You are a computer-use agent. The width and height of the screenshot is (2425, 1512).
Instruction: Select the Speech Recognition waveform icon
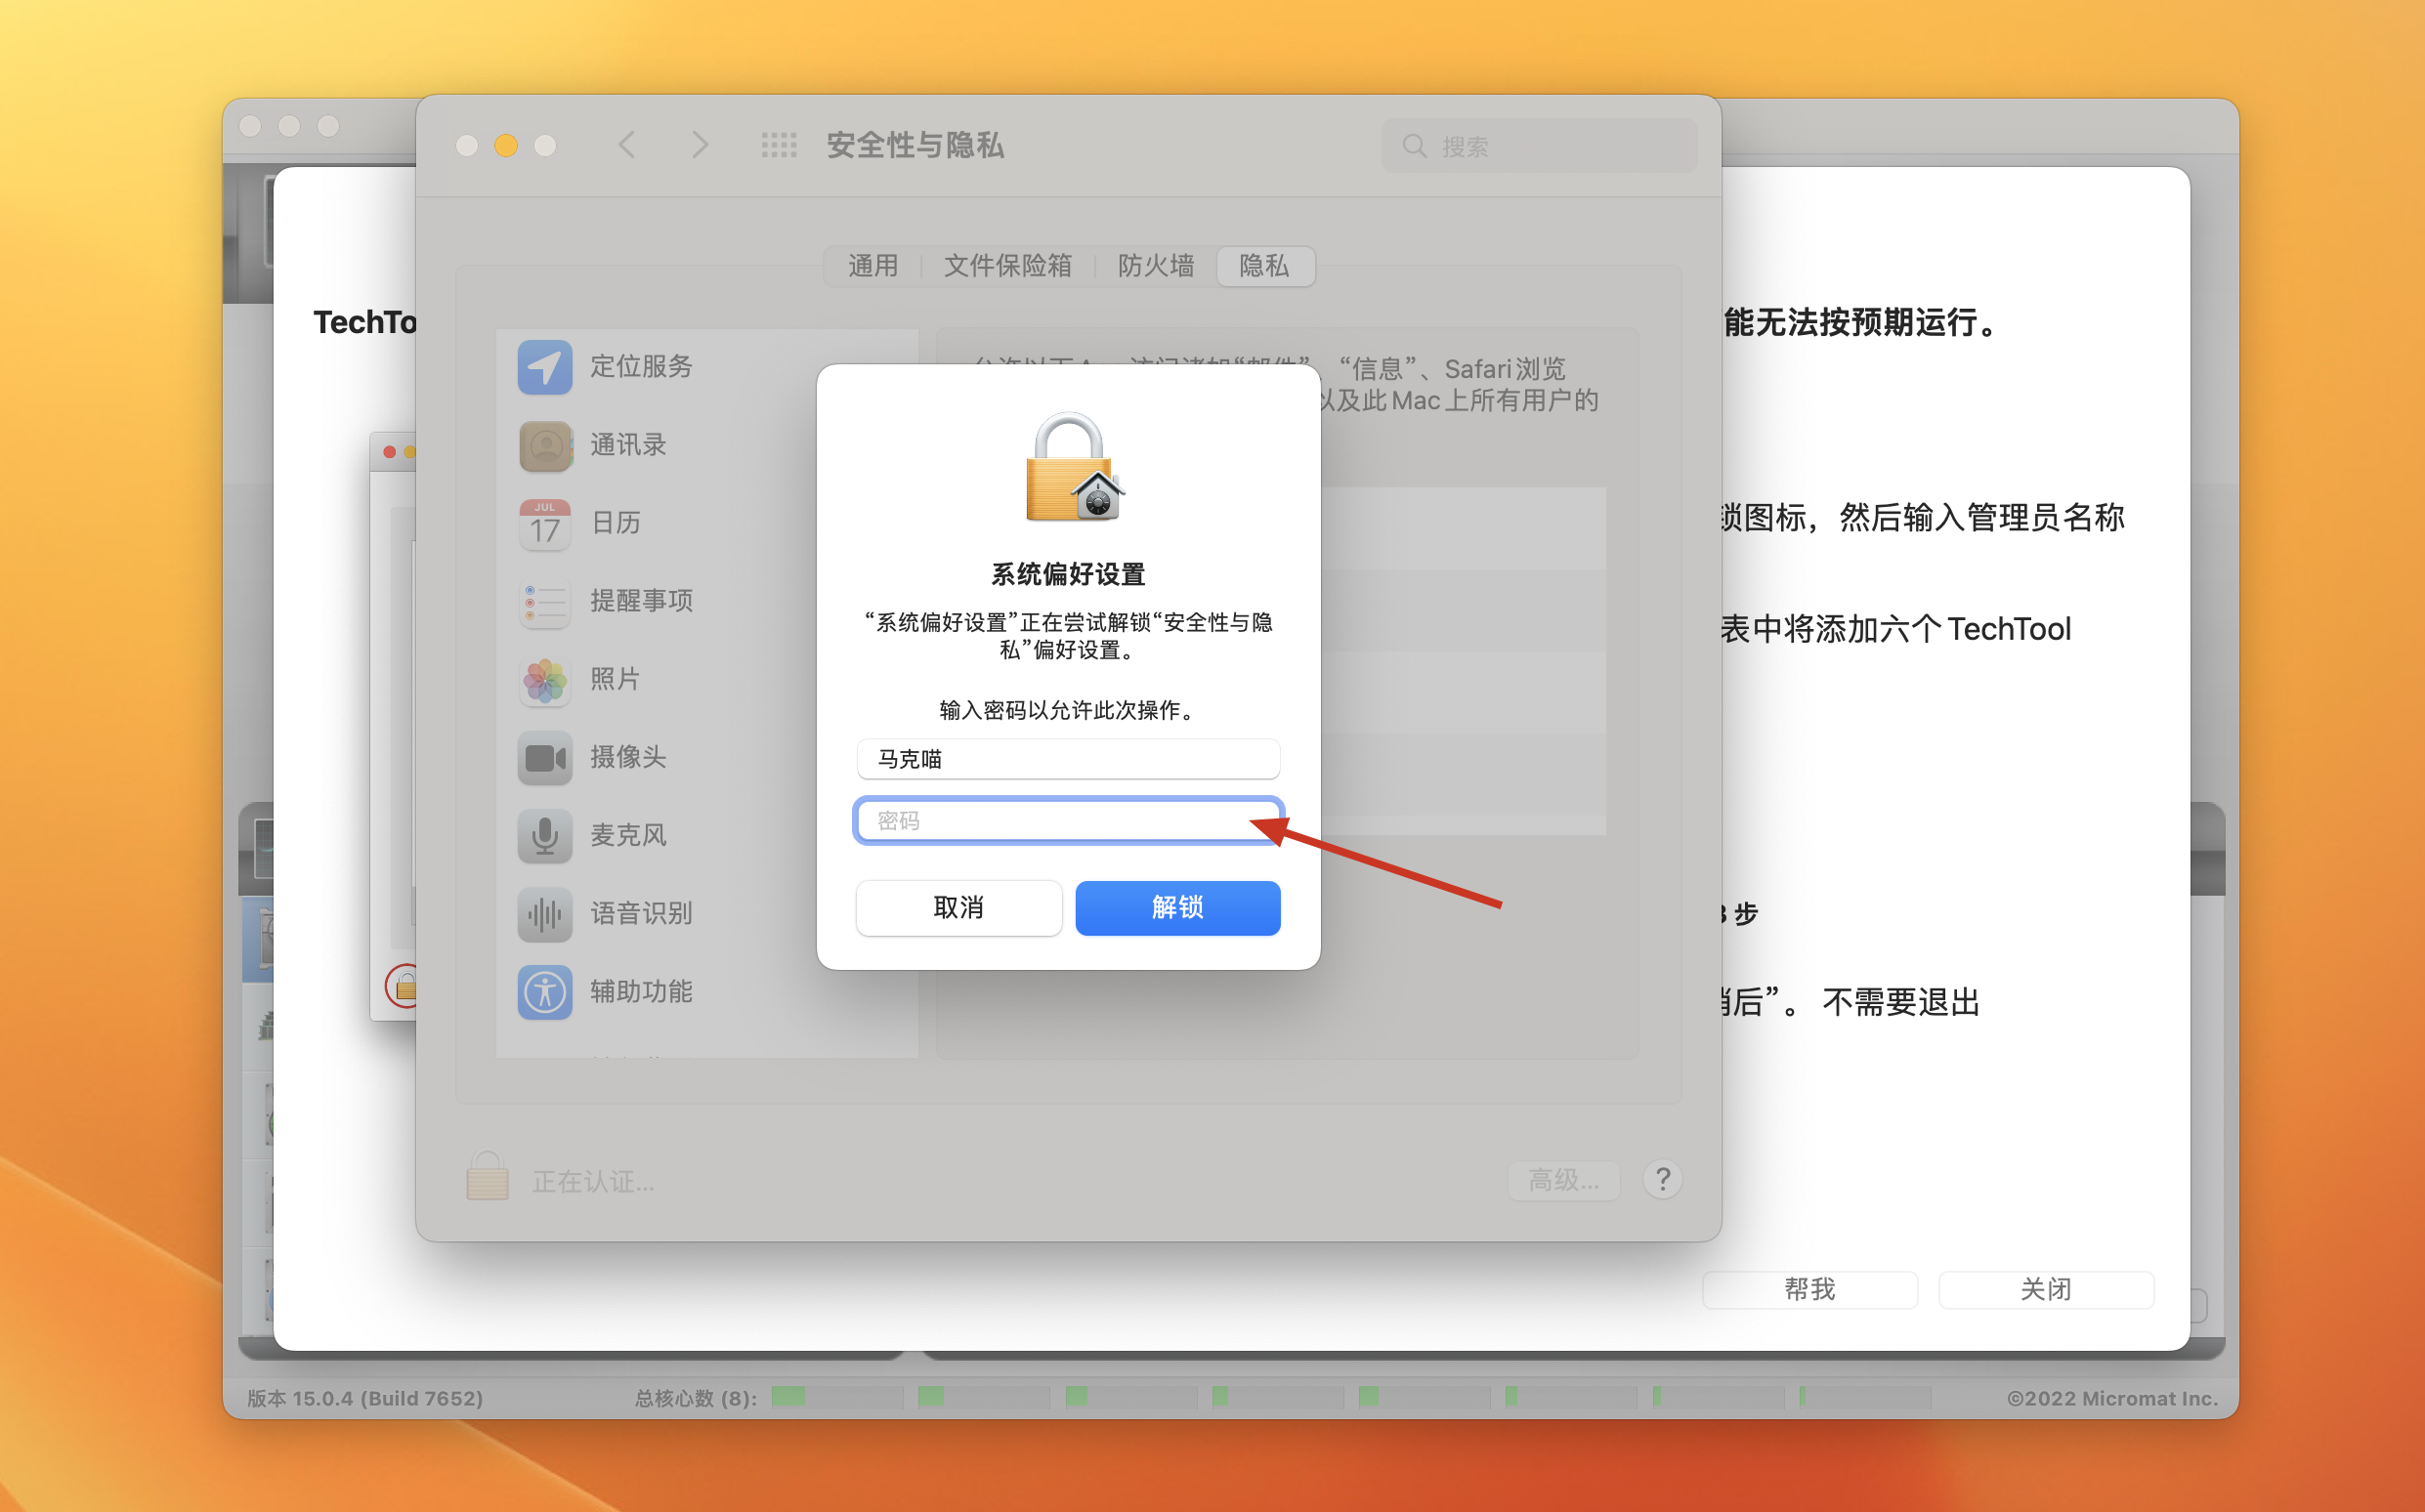coord(544,914)
